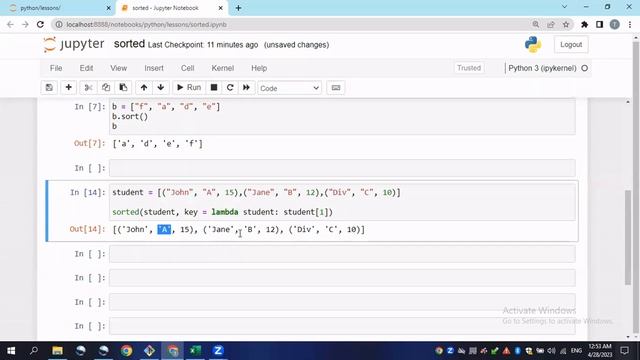The width and height of the screenshot is (640, 360).
Task: Open the tab search chevron dropdown
Action: (x=564, y=7)
